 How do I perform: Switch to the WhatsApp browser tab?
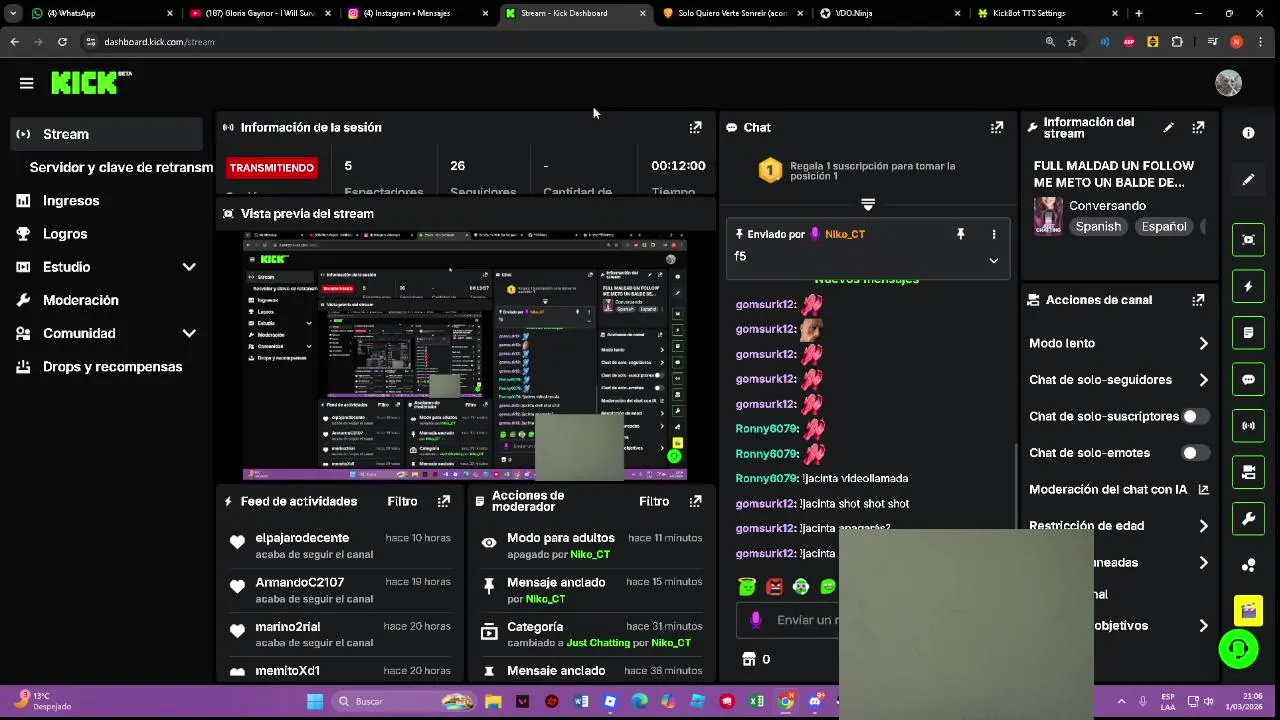point(100,13)
